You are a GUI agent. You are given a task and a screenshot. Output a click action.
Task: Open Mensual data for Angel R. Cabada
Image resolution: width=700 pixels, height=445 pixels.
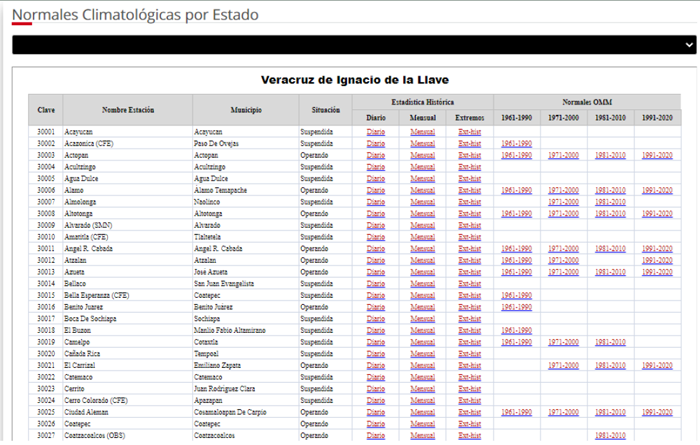coord(422,248)
